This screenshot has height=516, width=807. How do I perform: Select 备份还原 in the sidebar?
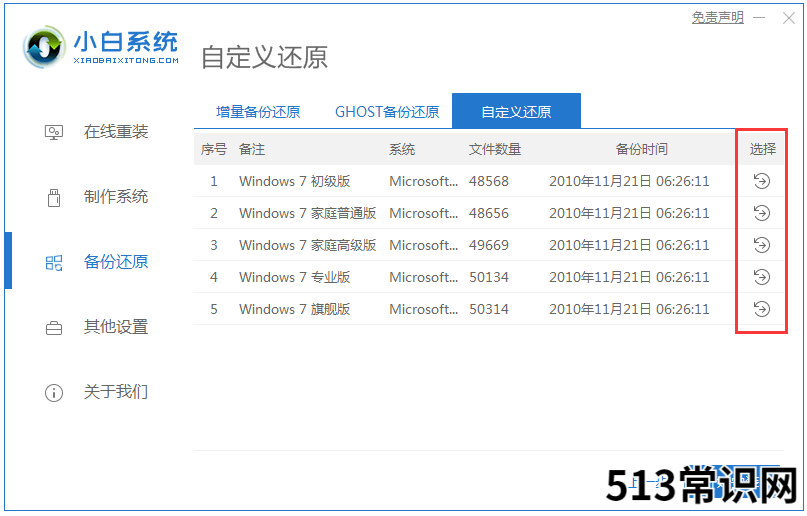point(116,262)
